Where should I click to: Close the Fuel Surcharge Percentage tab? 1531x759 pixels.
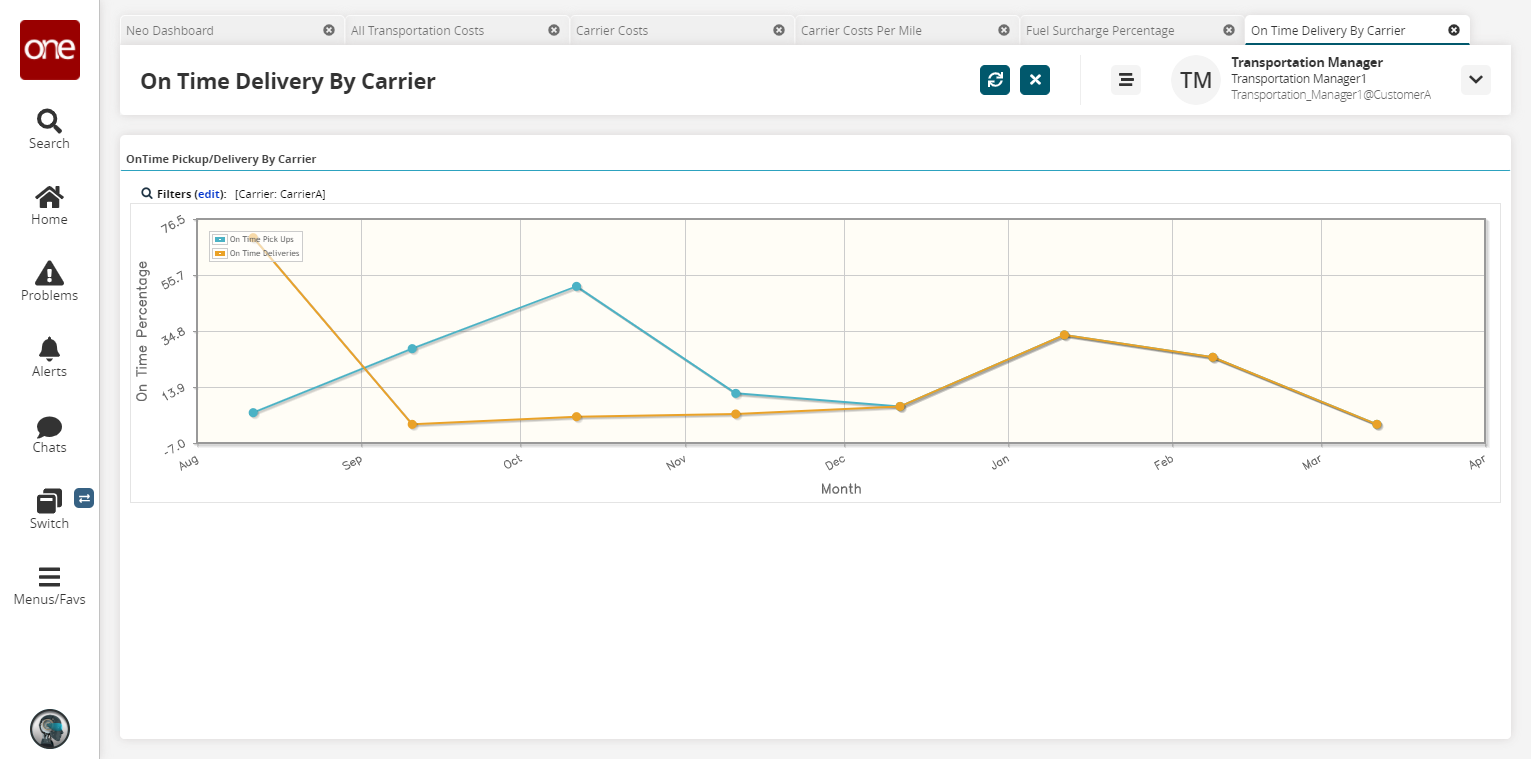point(1229,31)
